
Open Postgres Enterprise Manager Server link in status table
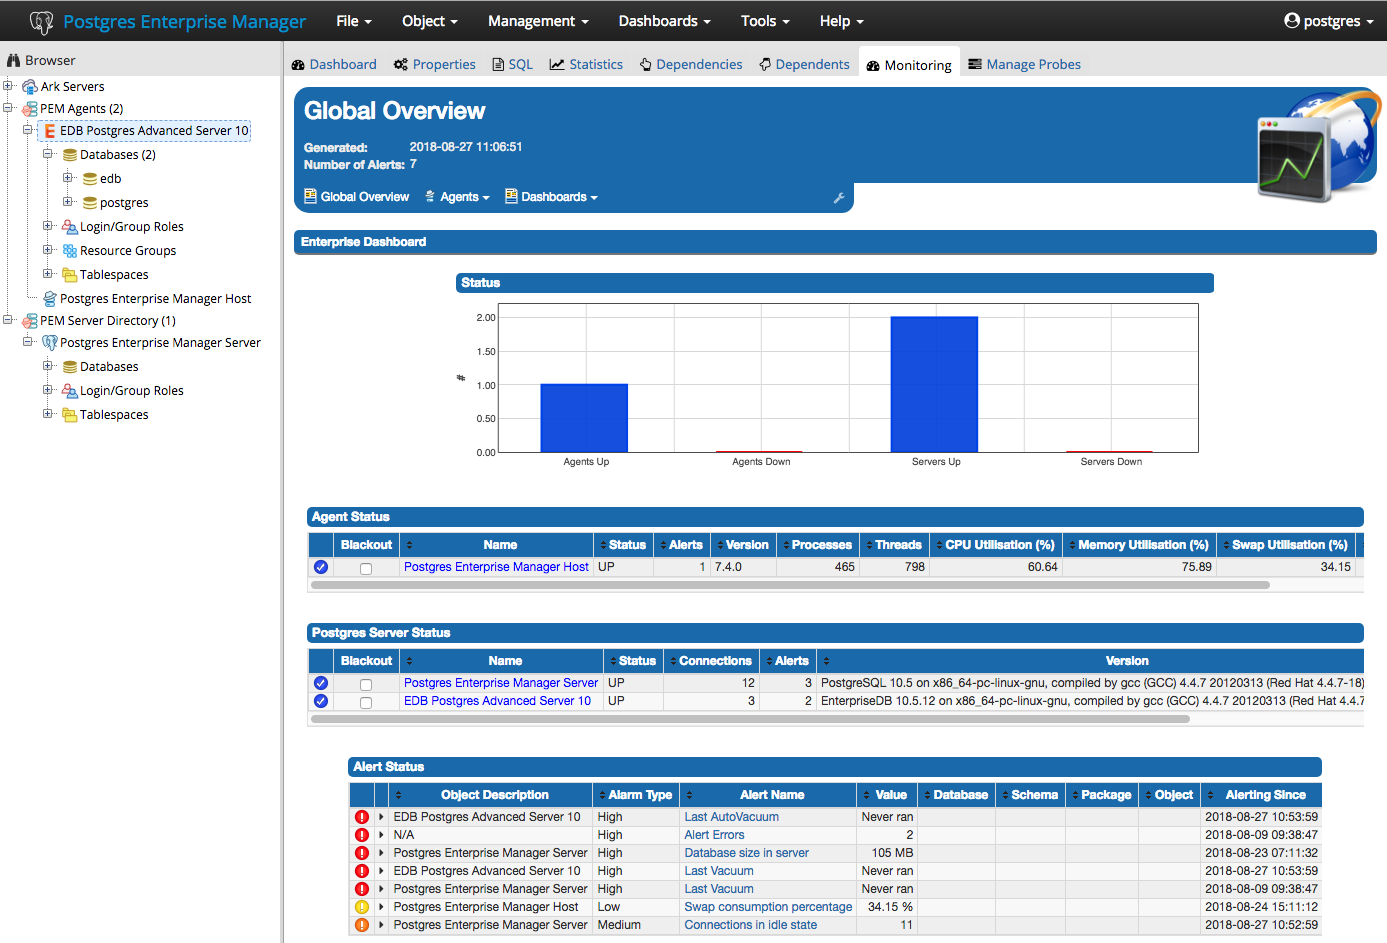(x=501, y=683)
